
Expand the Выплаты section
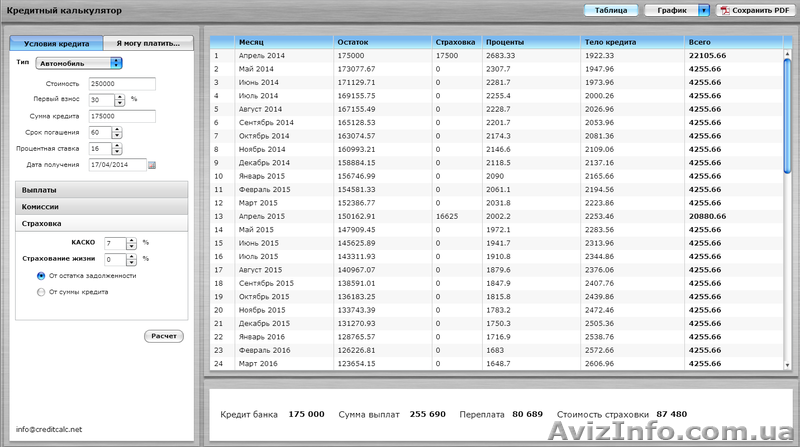pyautogui.click(x=100, y=189)
